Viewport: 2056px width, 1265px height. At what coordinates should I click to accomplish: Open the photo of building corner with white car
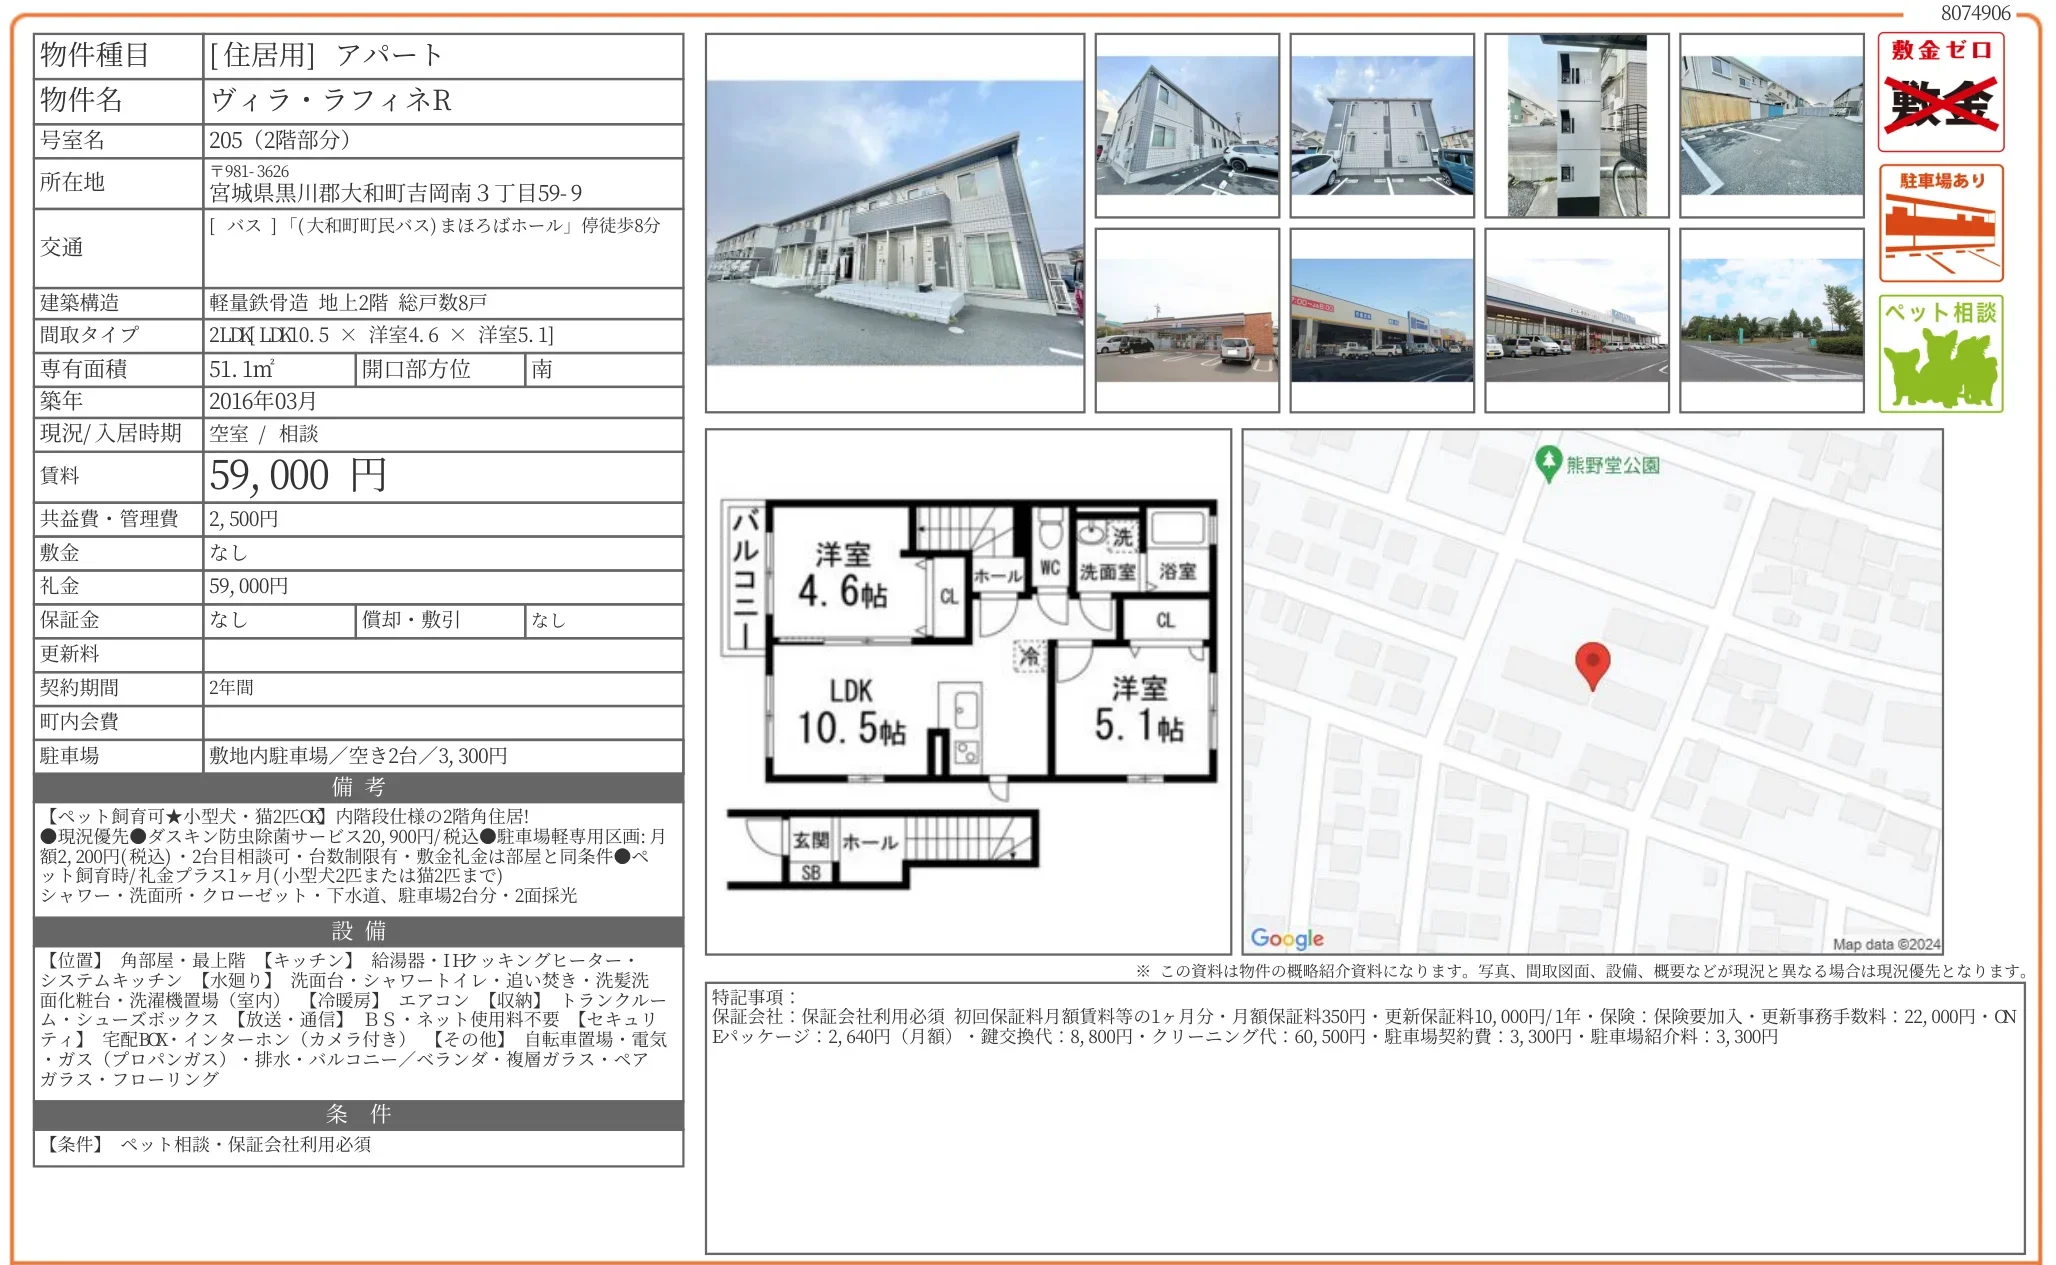(1187, 125)
